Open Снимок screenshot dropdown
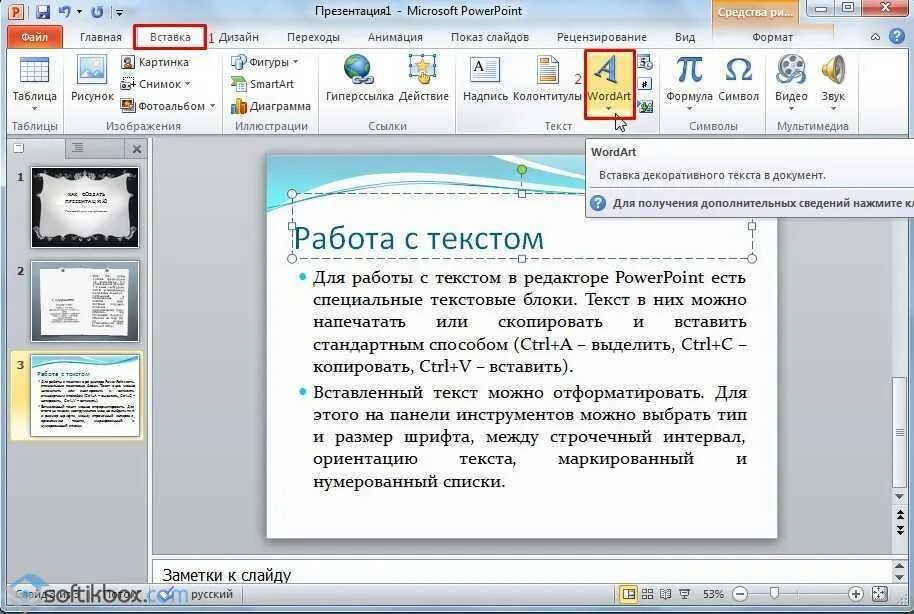Screen dimensions: 914x614 (x=156, y=84)
